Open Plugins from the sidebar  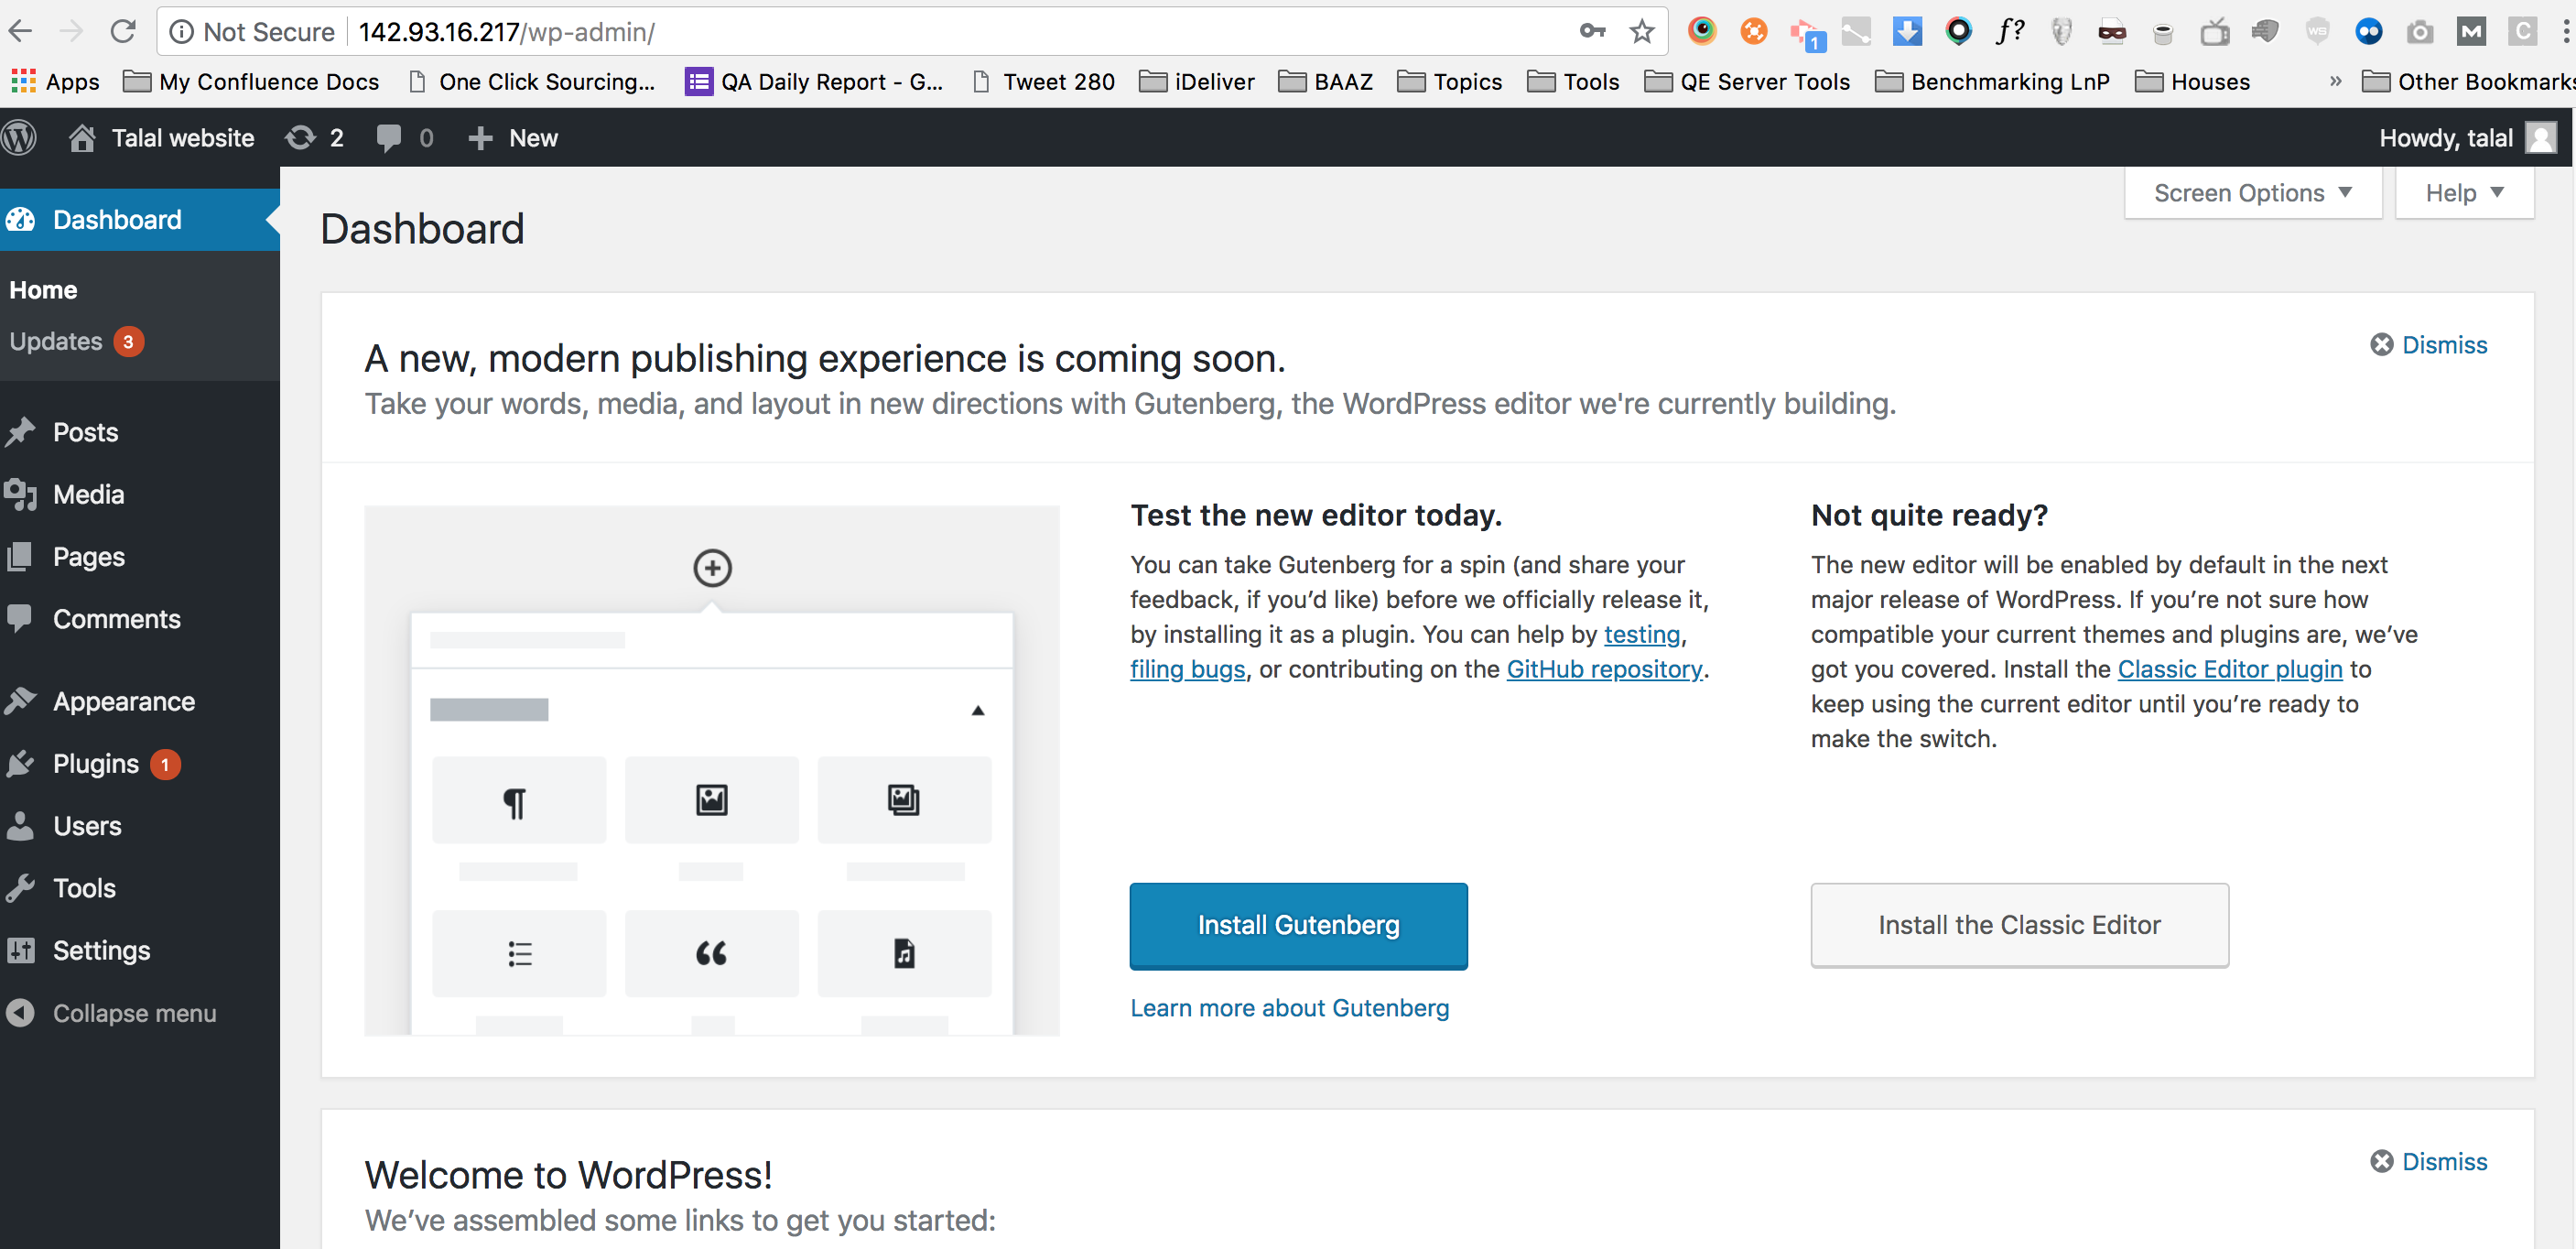[x=95, y=763]
